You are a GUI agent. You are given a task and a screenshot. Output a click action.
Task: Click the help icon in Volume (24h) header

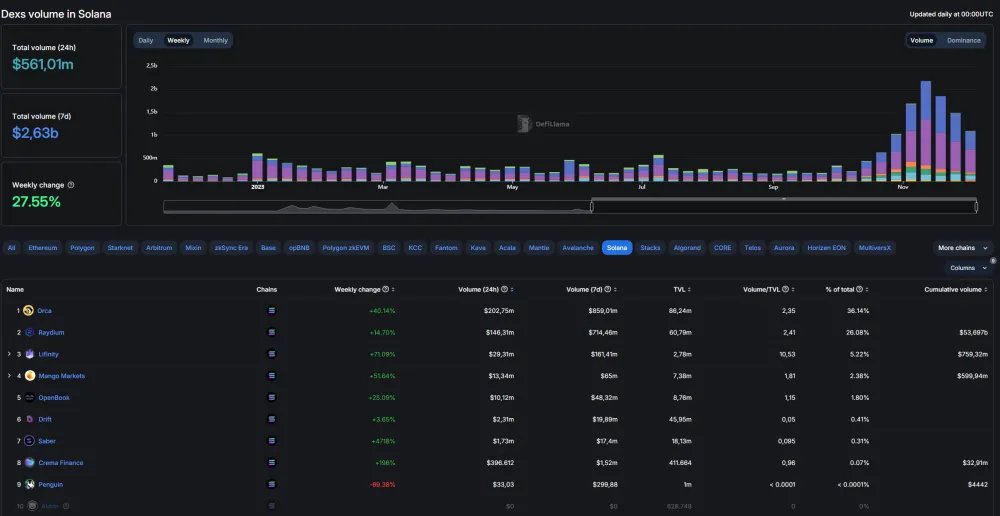pos(504,290)
